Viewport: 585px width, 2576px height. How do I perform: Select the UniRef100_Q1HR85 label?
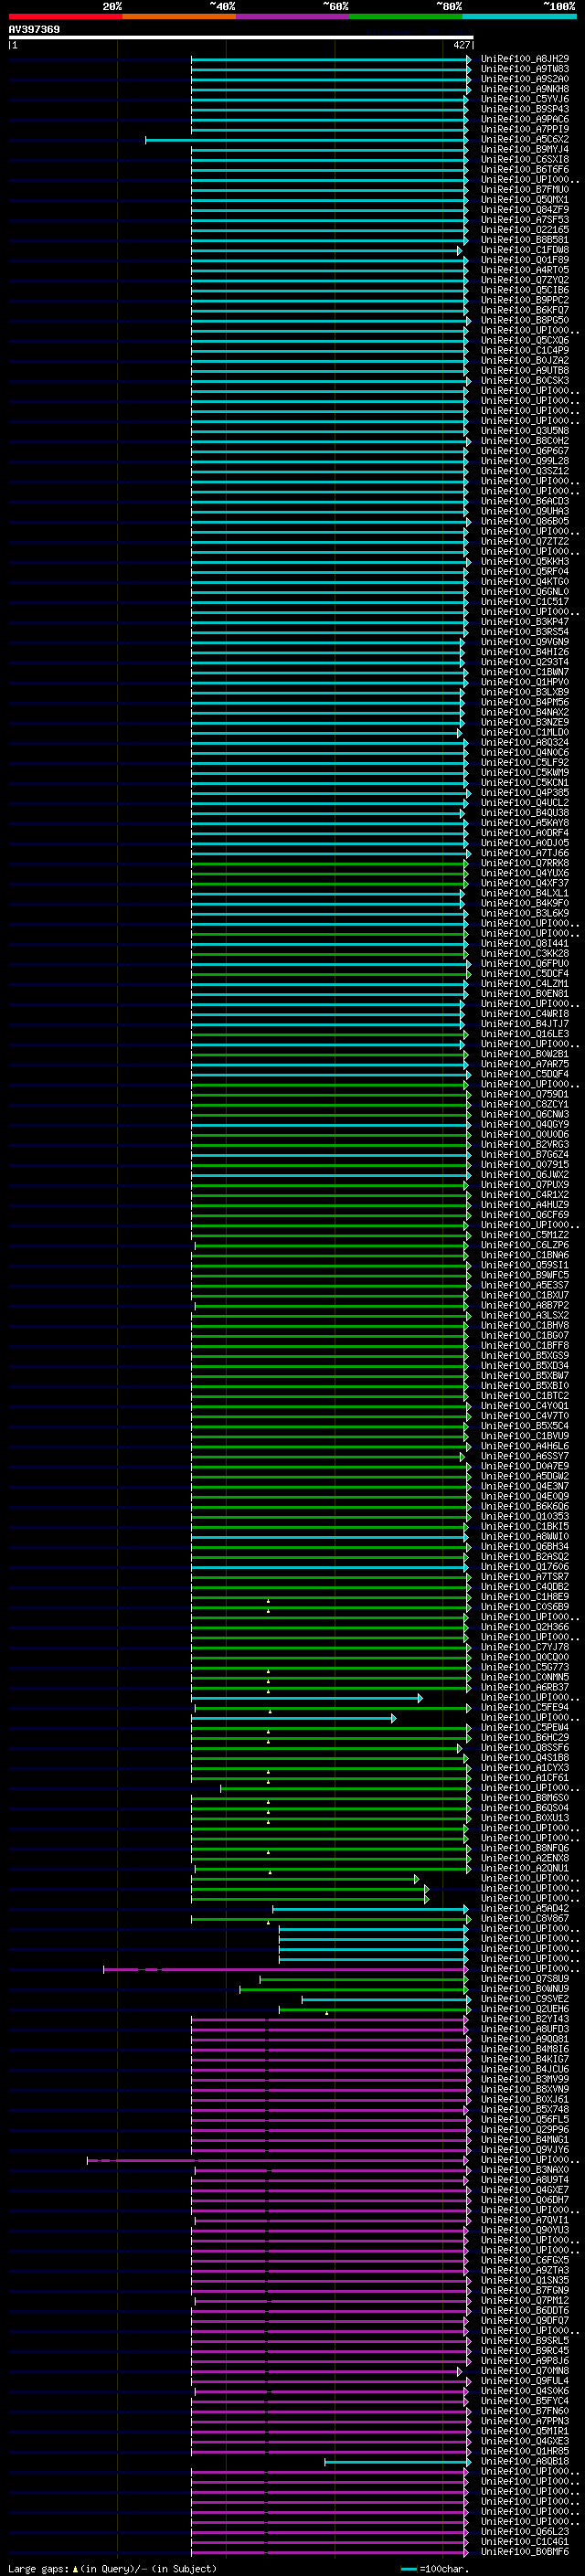coord(525,2450)
